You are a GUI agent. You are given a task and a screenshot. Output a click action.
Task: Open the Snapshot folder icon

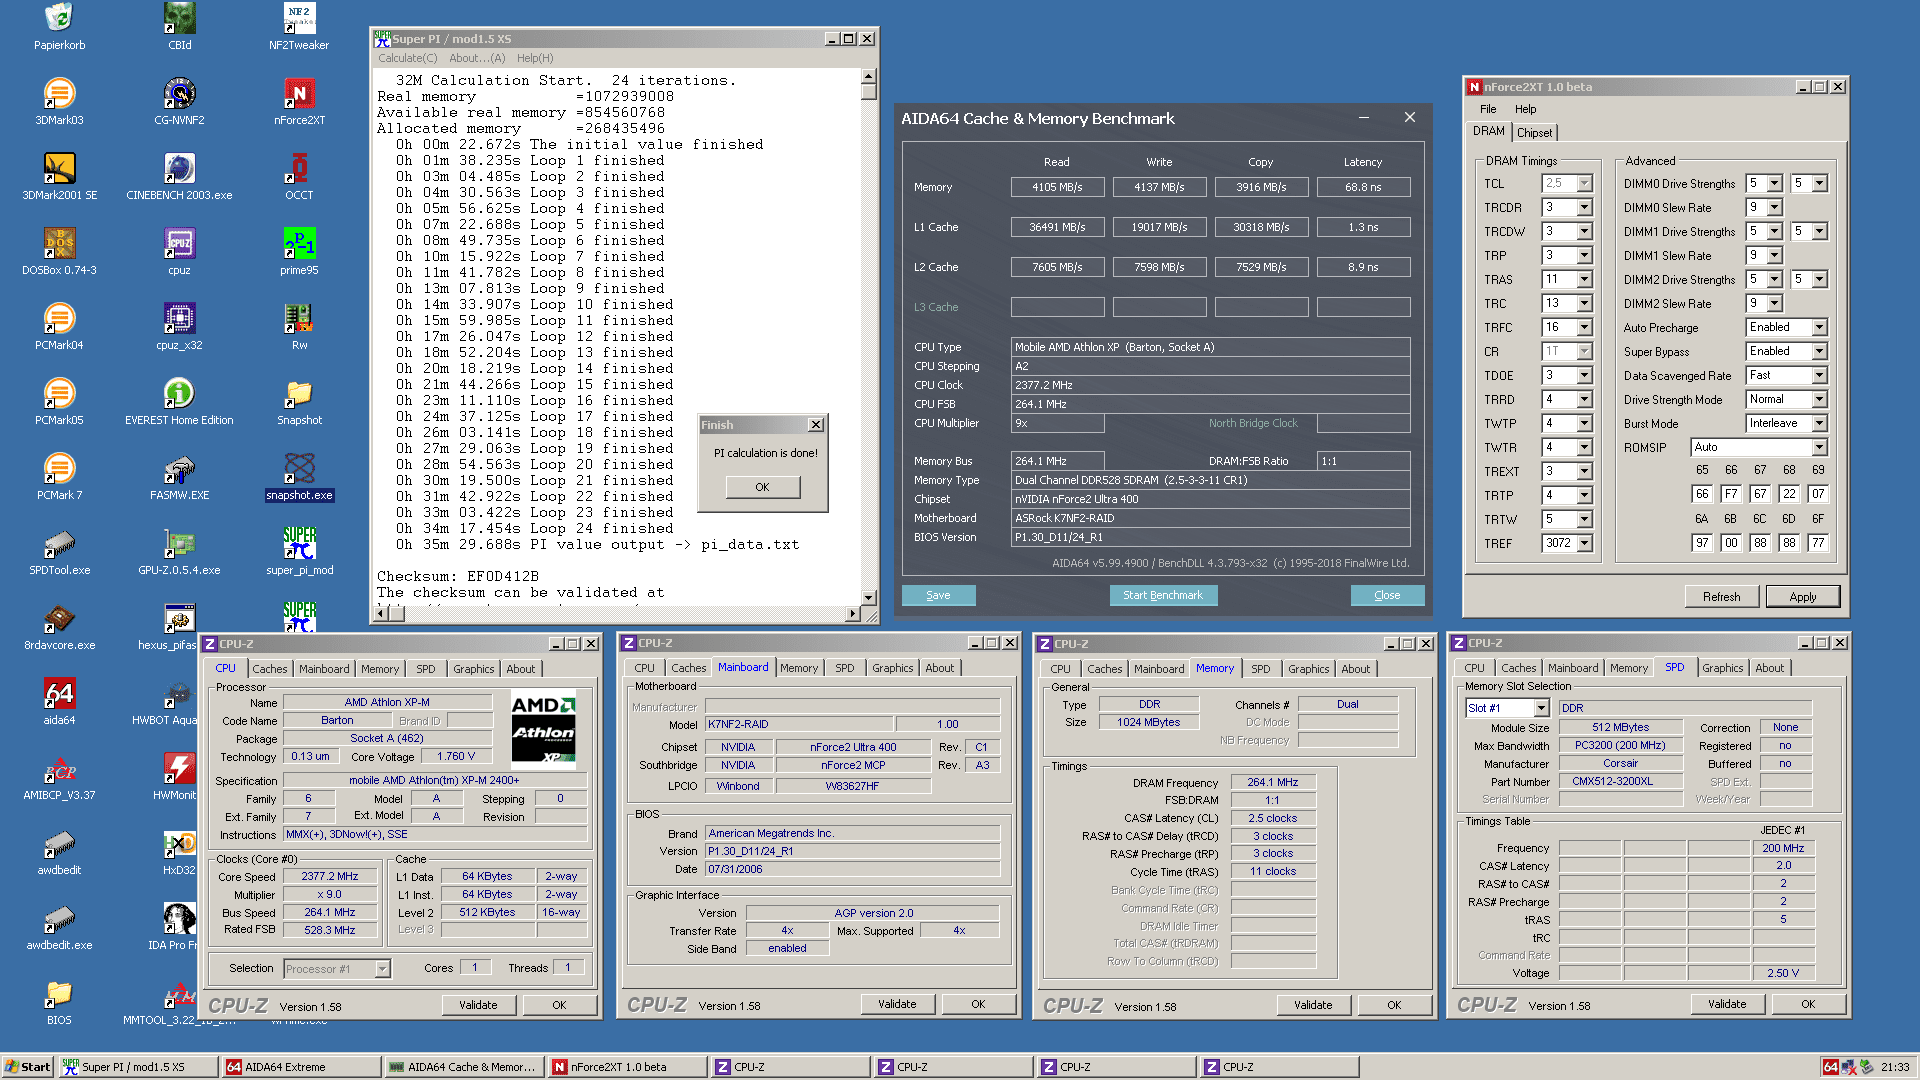click(299, 402)
